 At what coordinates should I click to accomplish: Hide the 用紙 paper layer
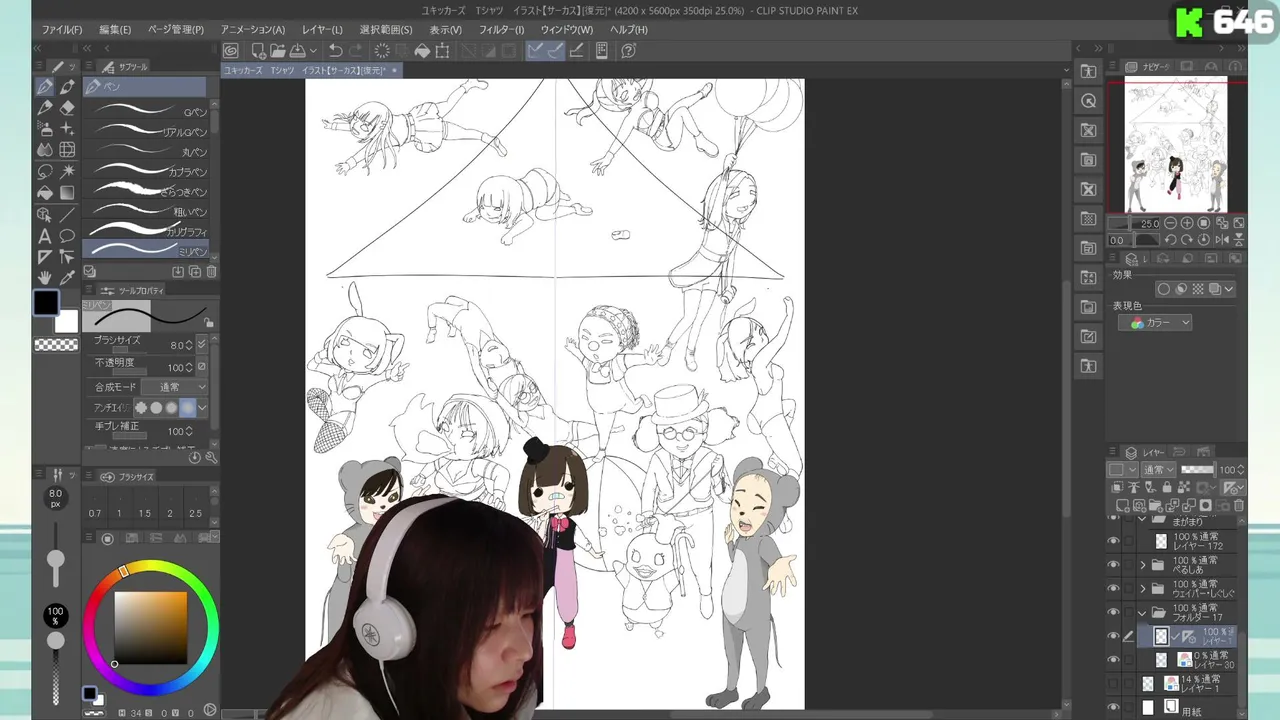click(1113, 707)
